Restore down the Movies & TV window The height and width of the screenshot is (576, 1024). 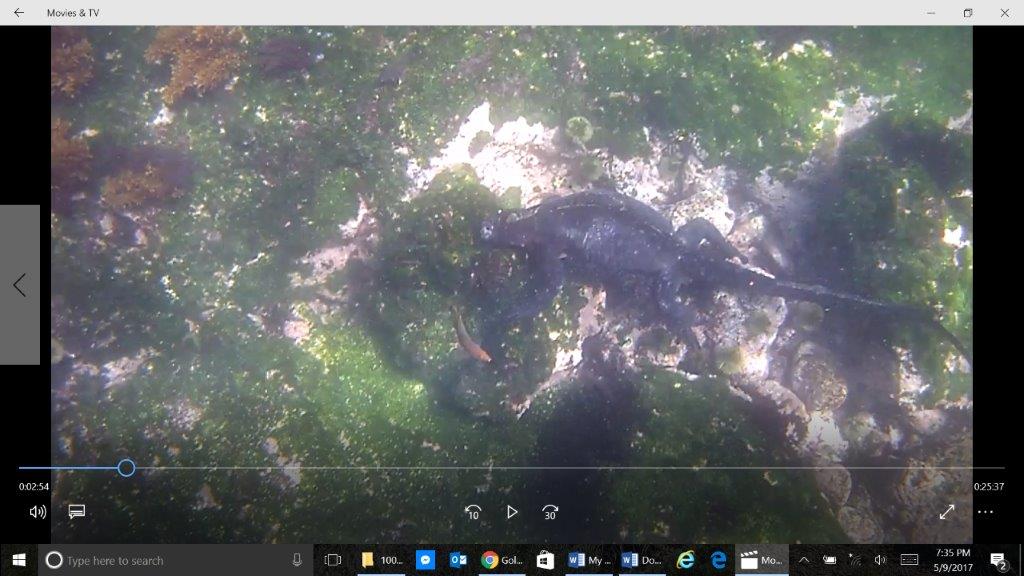(968, 12)
